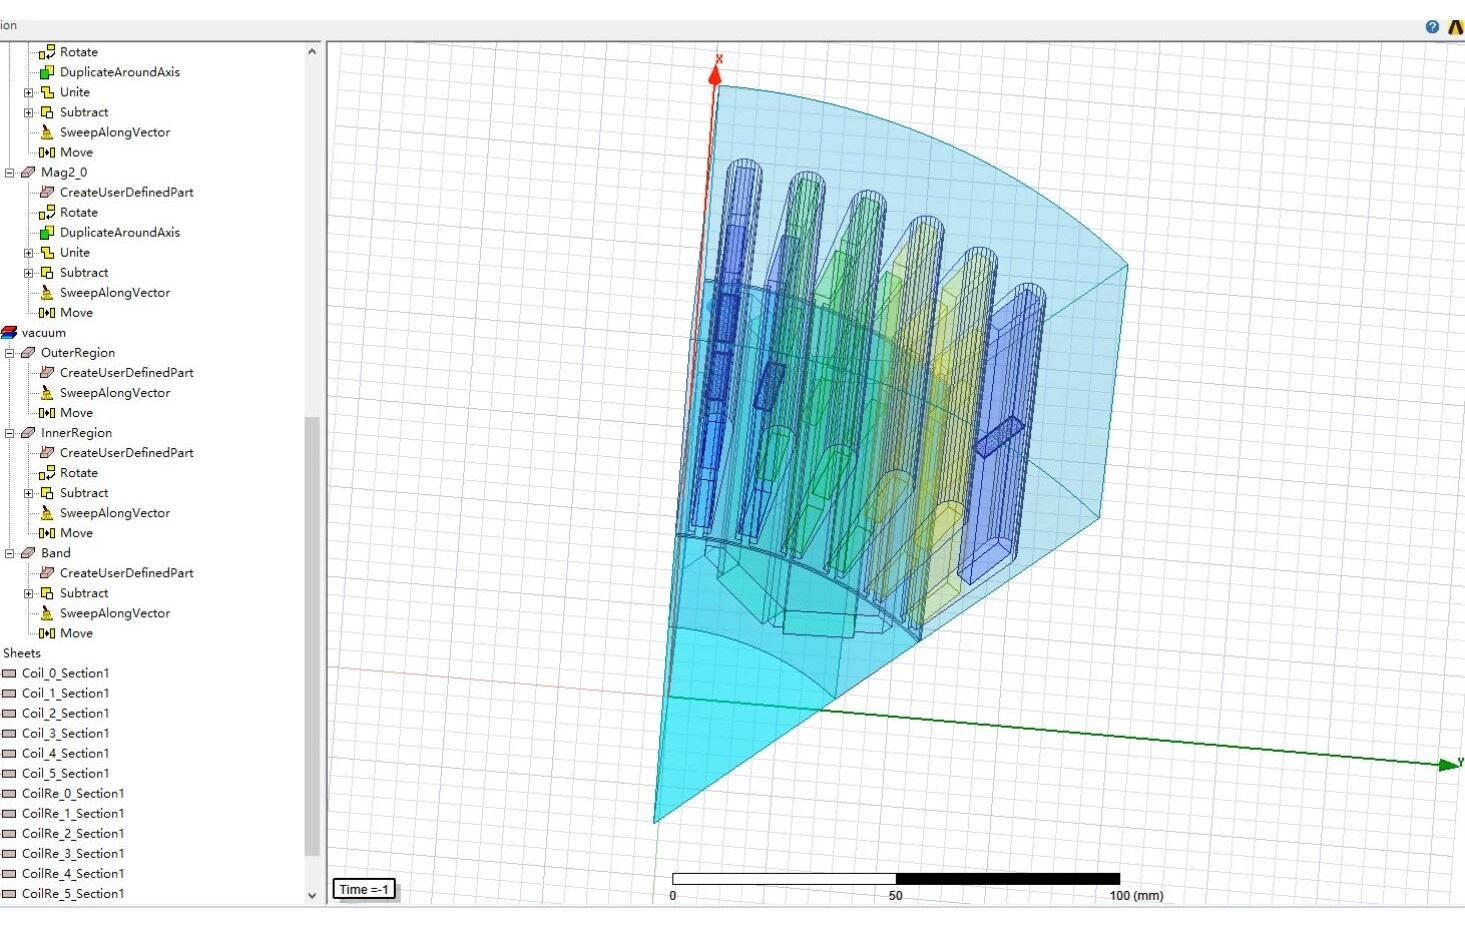Select the vacuum material icon
Screen dimensions: 1465x929
click(x=10, y=332)
